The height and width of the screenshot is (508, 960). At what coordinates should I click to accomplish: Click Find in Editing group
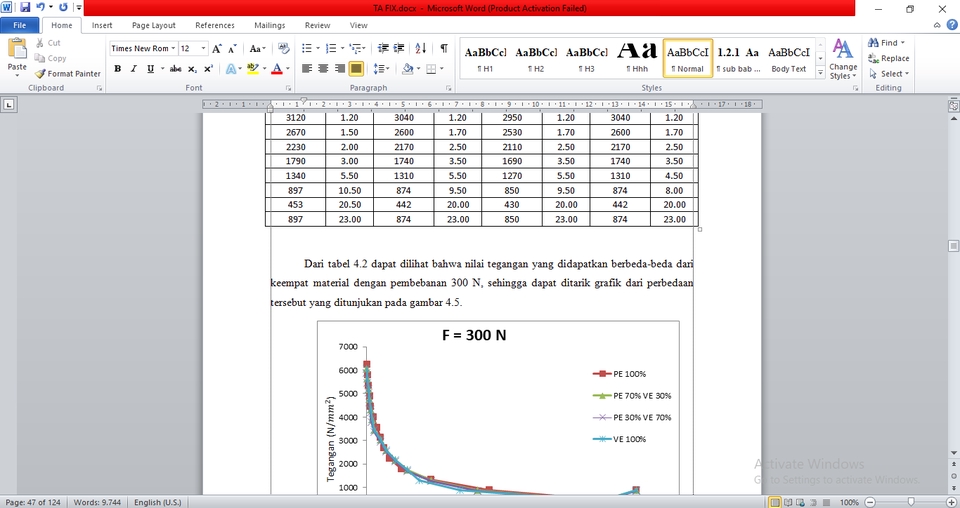click(x=886, y=43)
